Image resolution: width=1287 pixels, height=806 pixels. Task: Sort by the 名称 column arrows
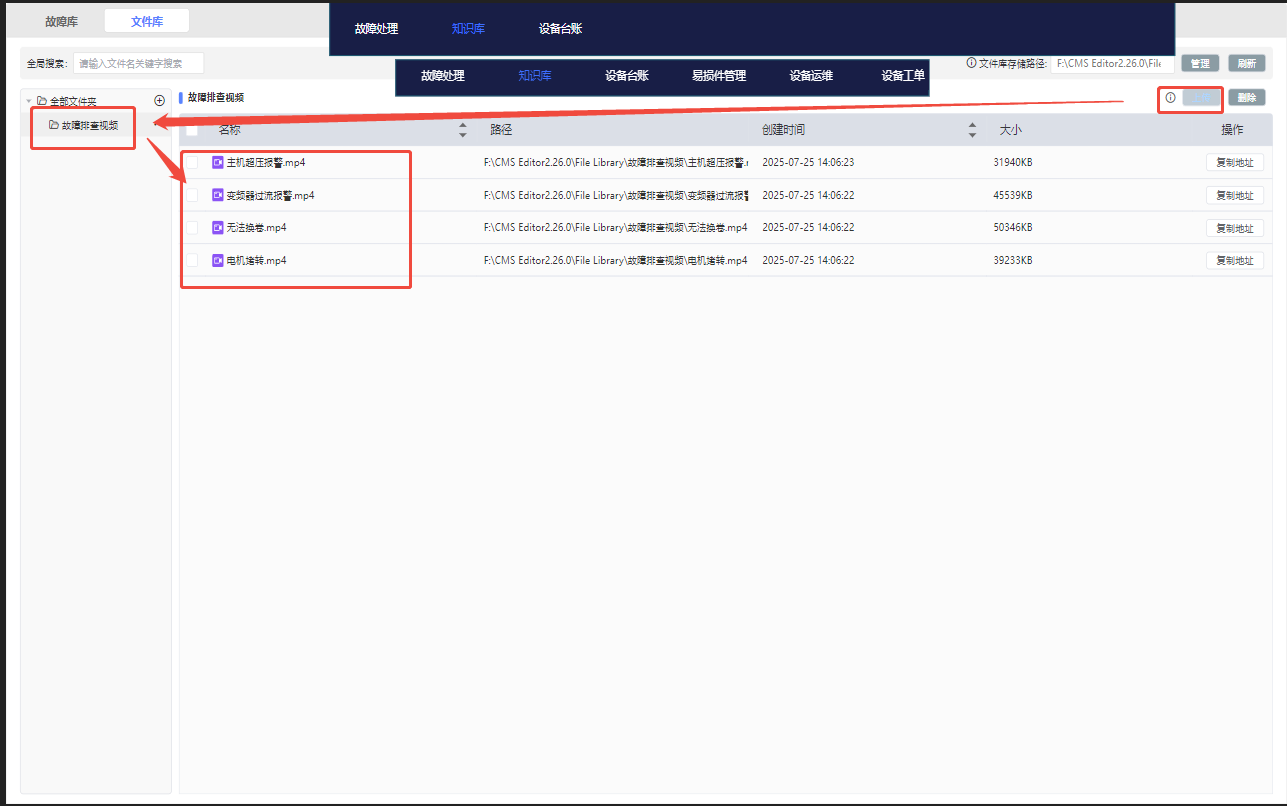click(x=462, y=130)
